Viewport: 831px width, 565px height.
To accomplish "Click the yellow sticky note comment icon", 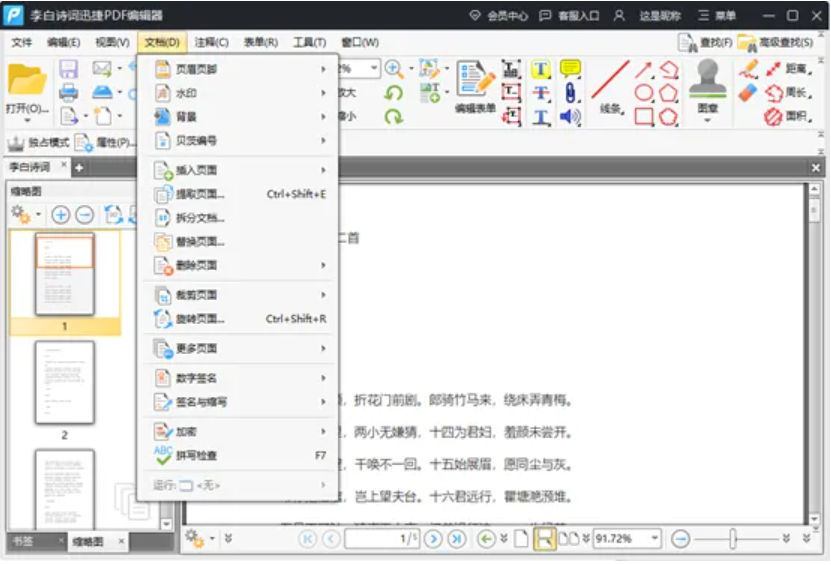I will (570, 69).
